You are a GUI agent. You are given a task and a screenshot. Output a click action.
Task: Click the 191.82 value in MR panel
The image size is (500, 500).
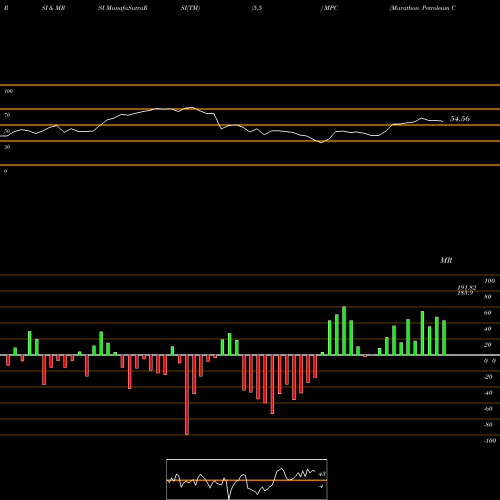(x=467, y=287)
